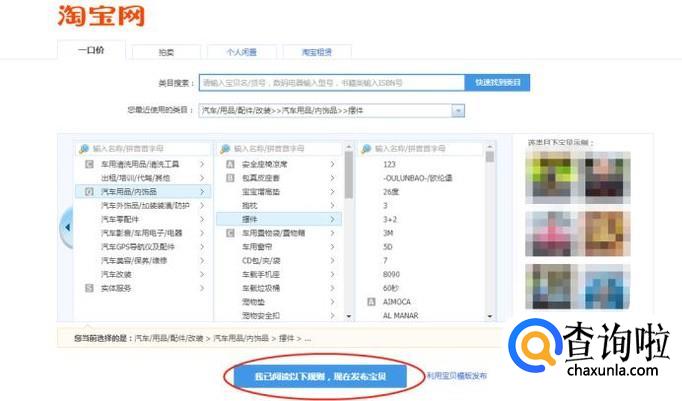Expand the chevron of 汽车零配件
682x401 pixels.
pos(202,219)
